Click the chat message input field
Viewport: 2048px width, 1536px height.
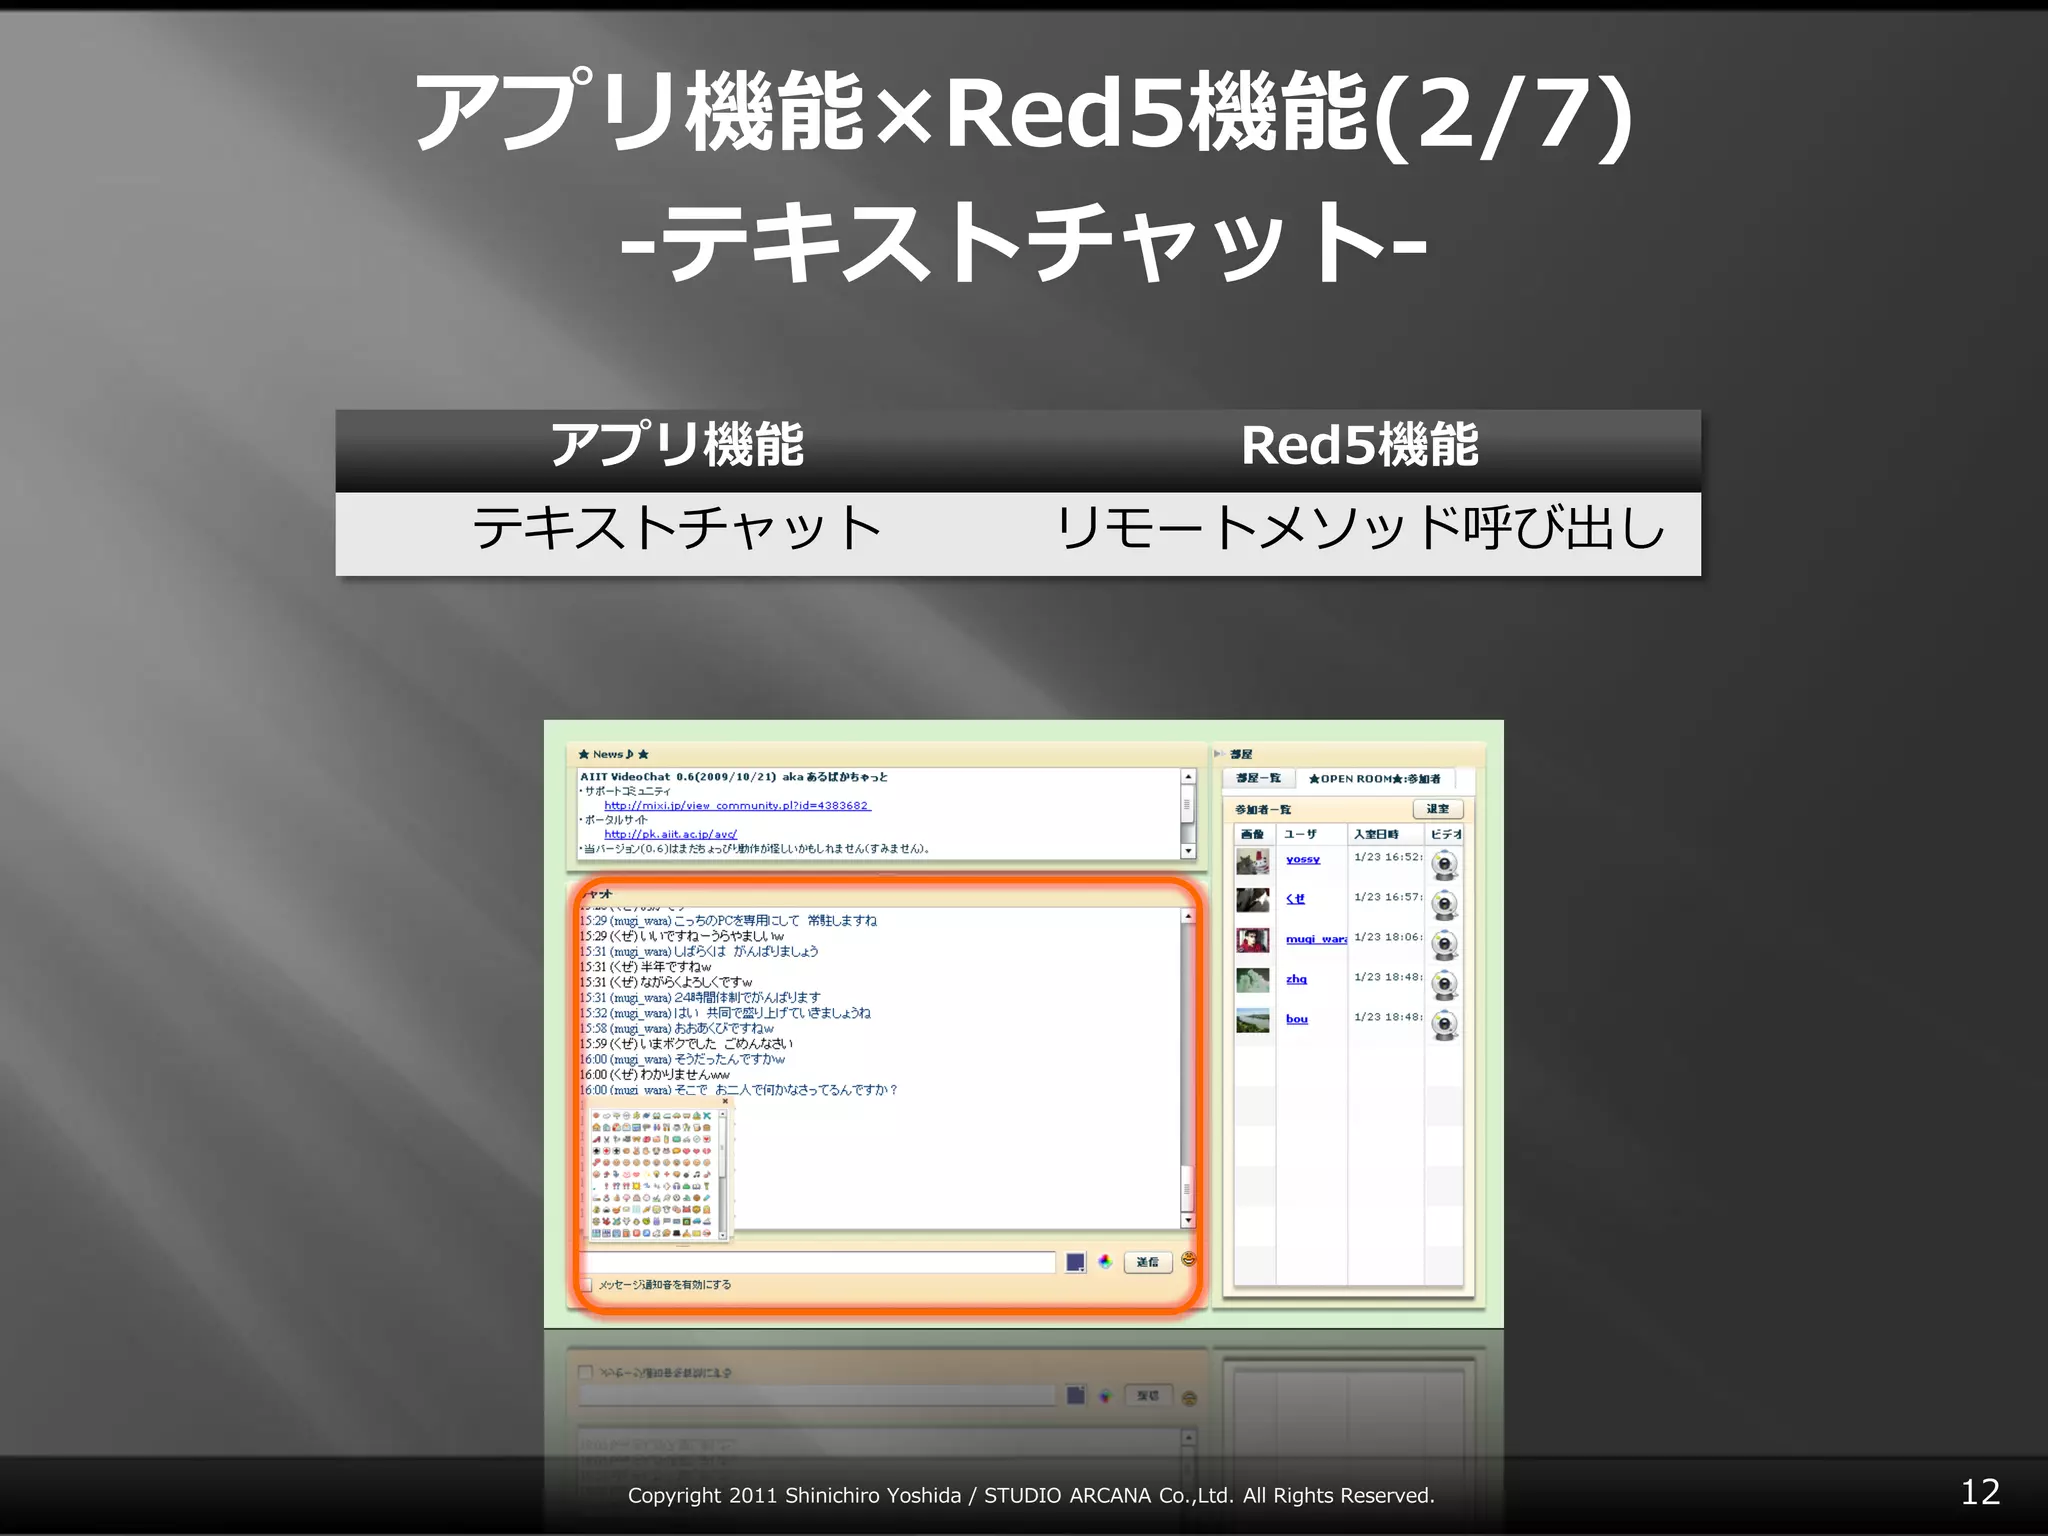coord(817,1262)
